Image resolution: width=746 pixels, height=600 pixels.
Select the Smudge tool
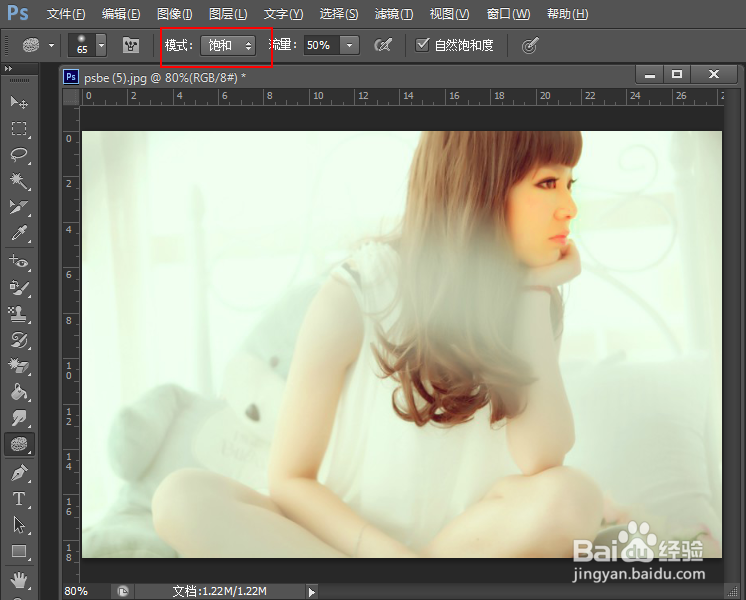pyautogui.click(x=19, y=418)
